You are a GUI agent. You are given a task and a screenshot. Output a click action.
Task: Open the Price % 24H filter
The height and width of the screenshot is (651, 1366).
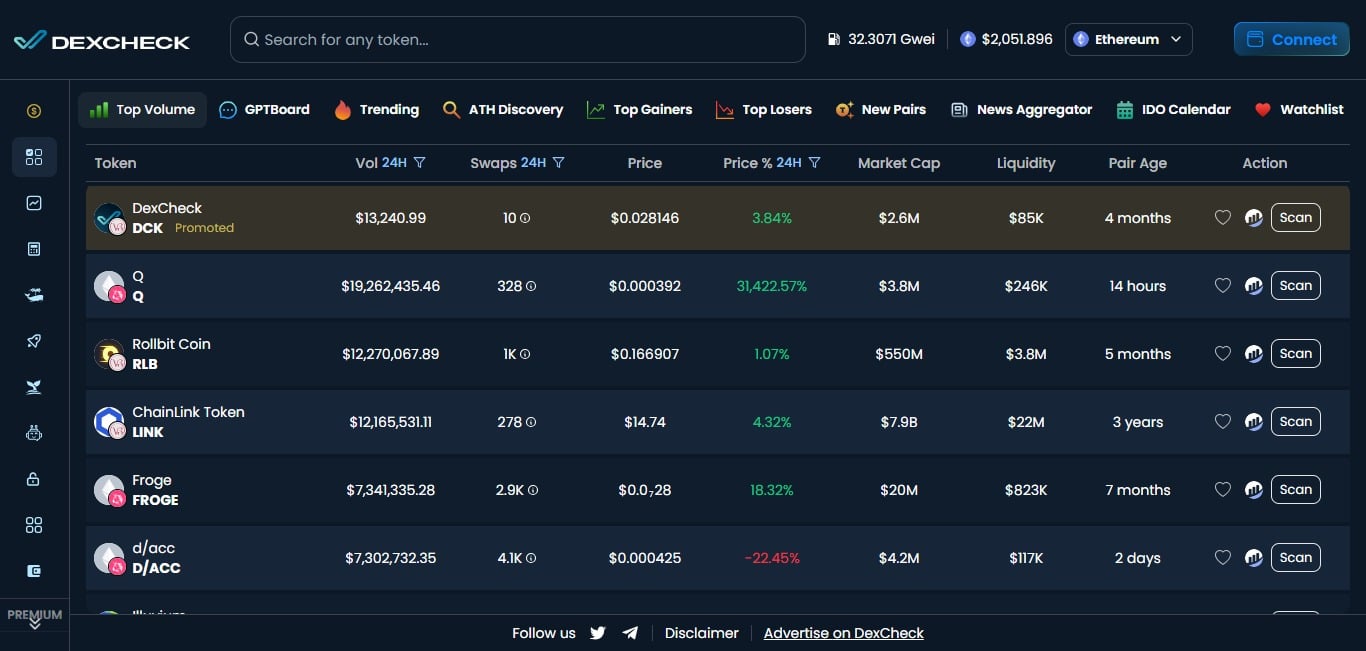coord(815,163)
